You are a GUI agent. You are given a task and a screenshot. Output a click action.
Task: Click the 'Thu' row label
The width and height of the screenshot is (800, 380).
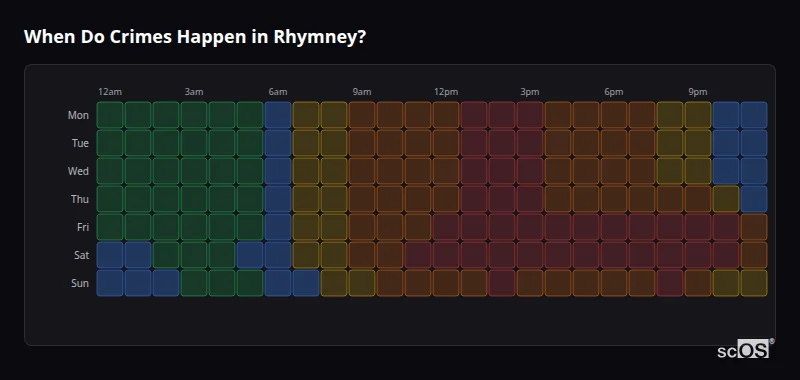click(80, 199)
